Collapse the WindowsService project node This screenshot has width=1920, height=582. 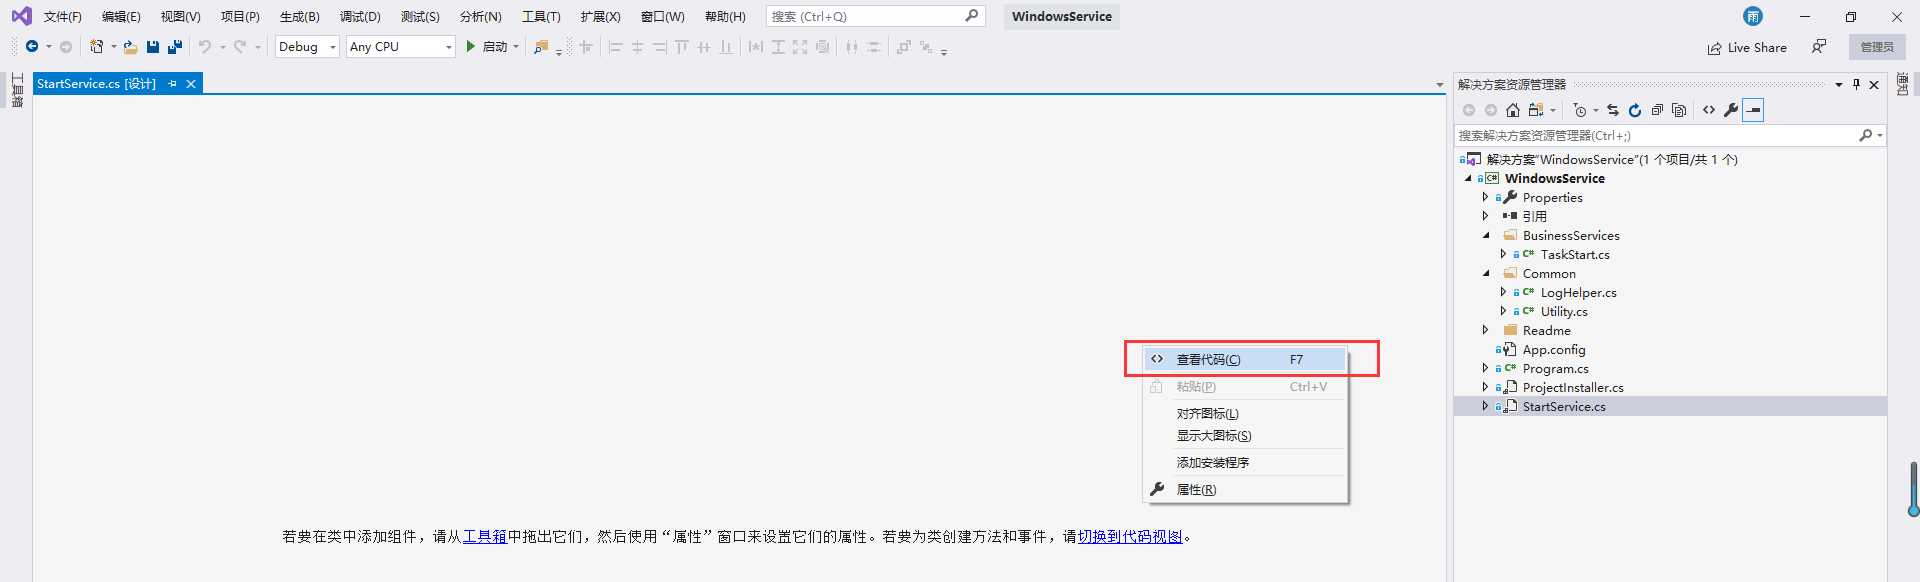pos(1468,178)
